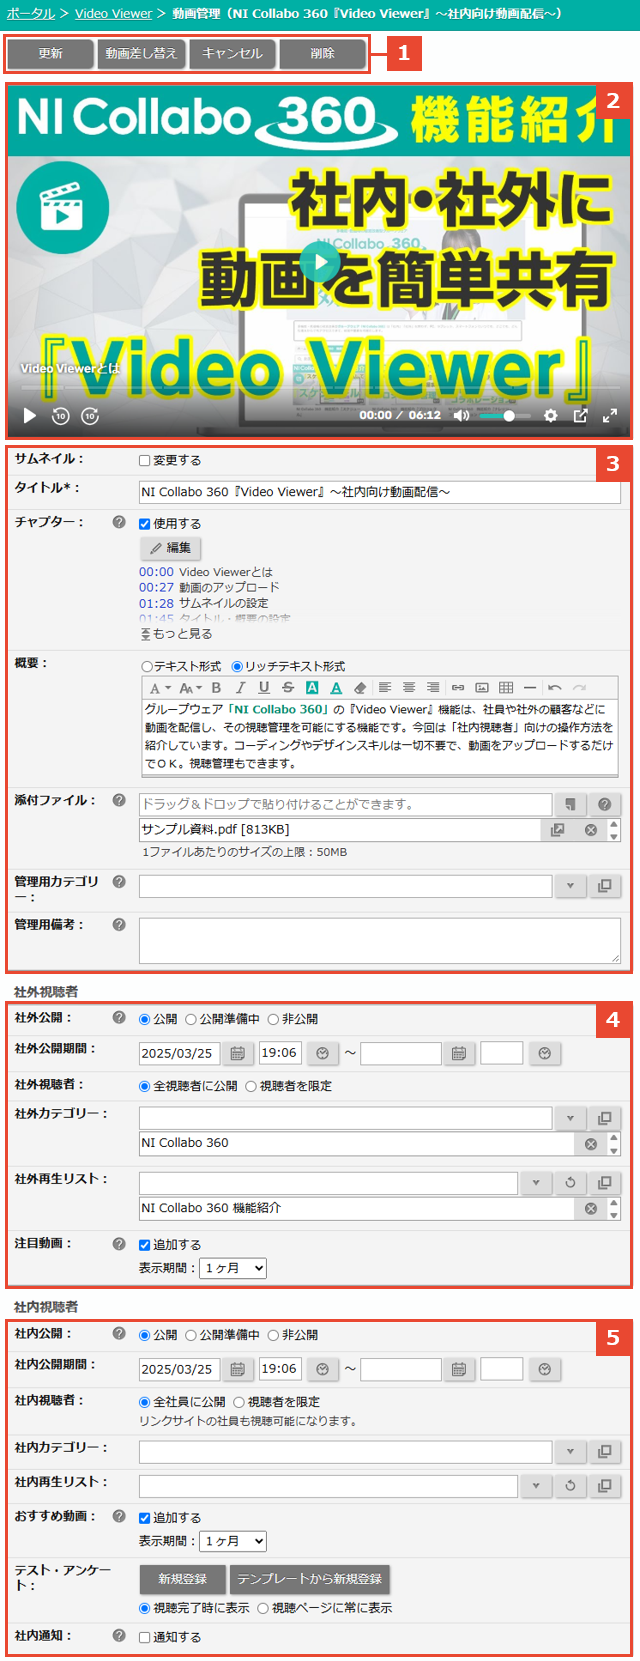This screenshot has height=1661, width=640.
Task: Expand chapters with もっと見る
Action: pyautogui.click(x=176, y=634)
